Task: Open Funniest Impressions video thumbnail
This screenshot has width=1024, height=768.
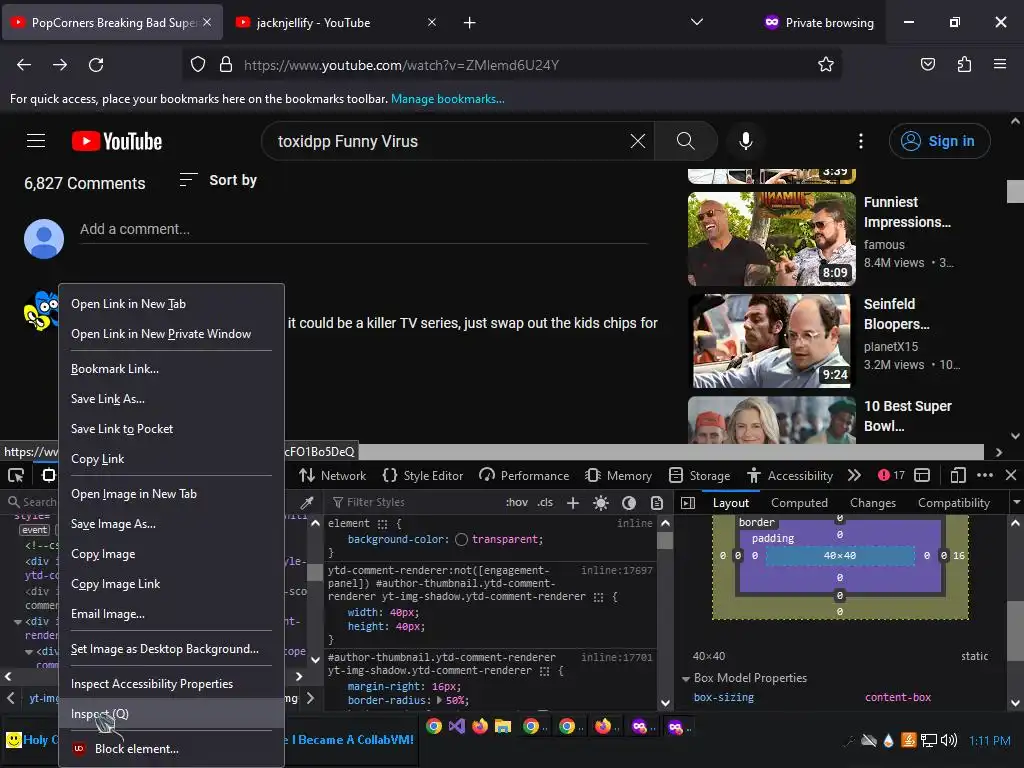Action: point(771,239)
